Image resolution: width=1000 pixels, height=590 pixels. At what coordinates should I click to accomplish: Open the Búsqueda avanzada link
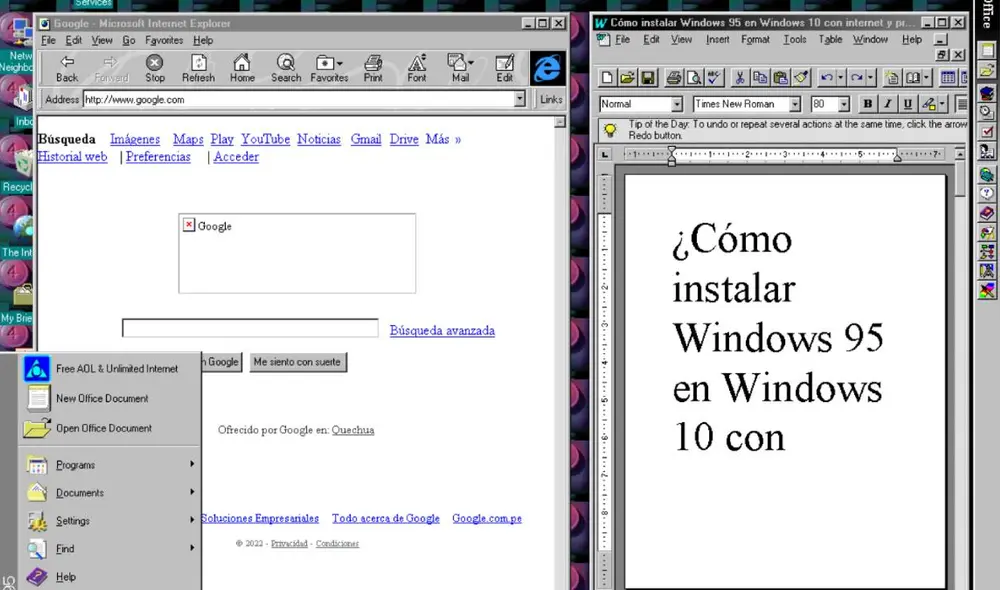[441, 330]
